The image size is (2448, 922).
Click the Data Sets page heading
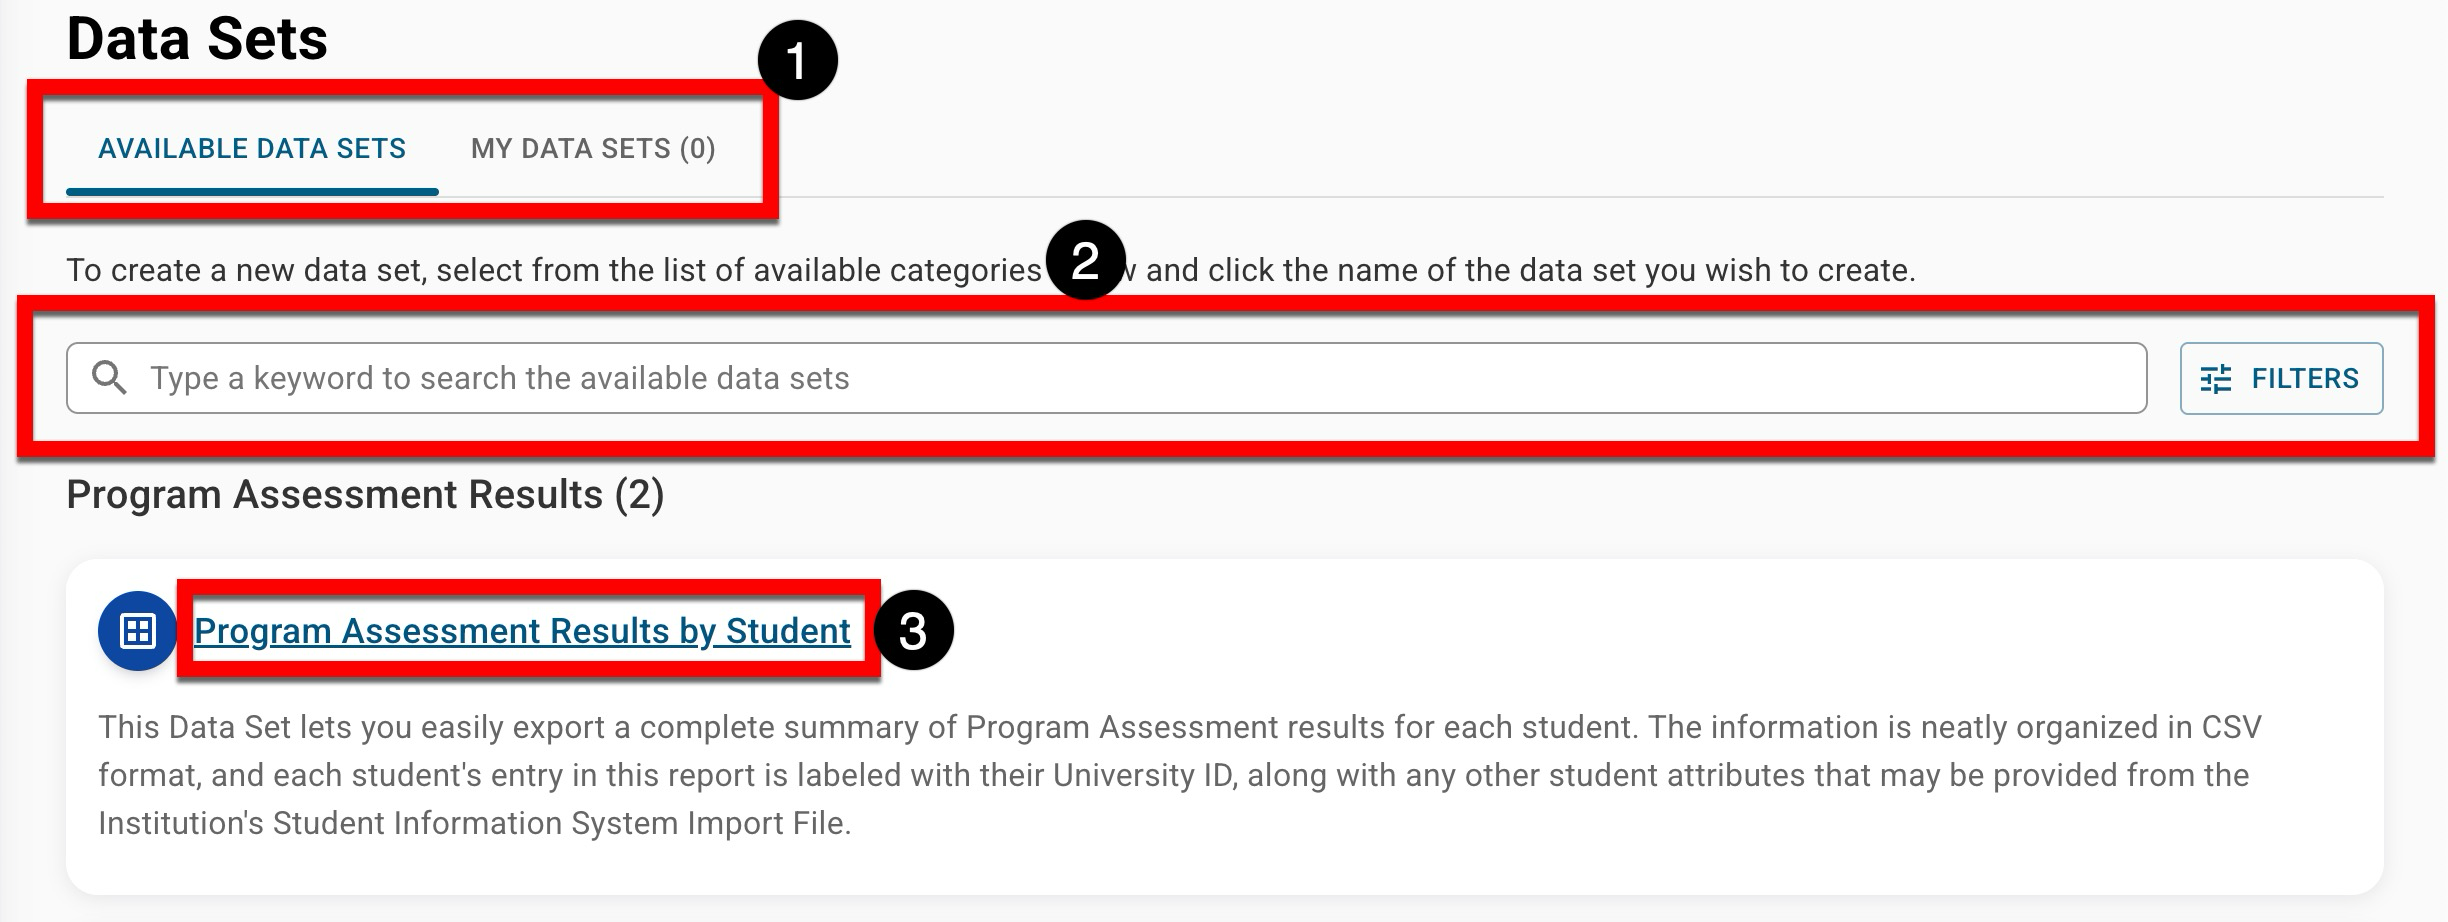point(197,40)
